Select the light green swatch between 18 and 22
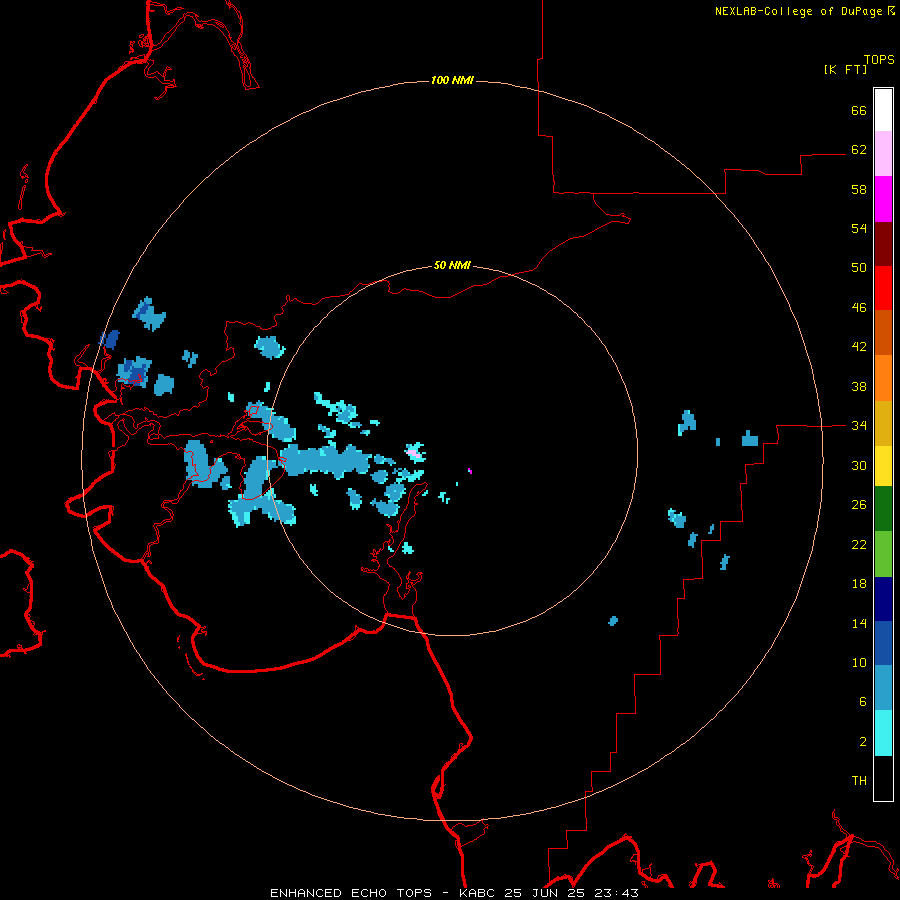This screenshot has height=900, width=900. pyautogui.click(x=883, y=554)
